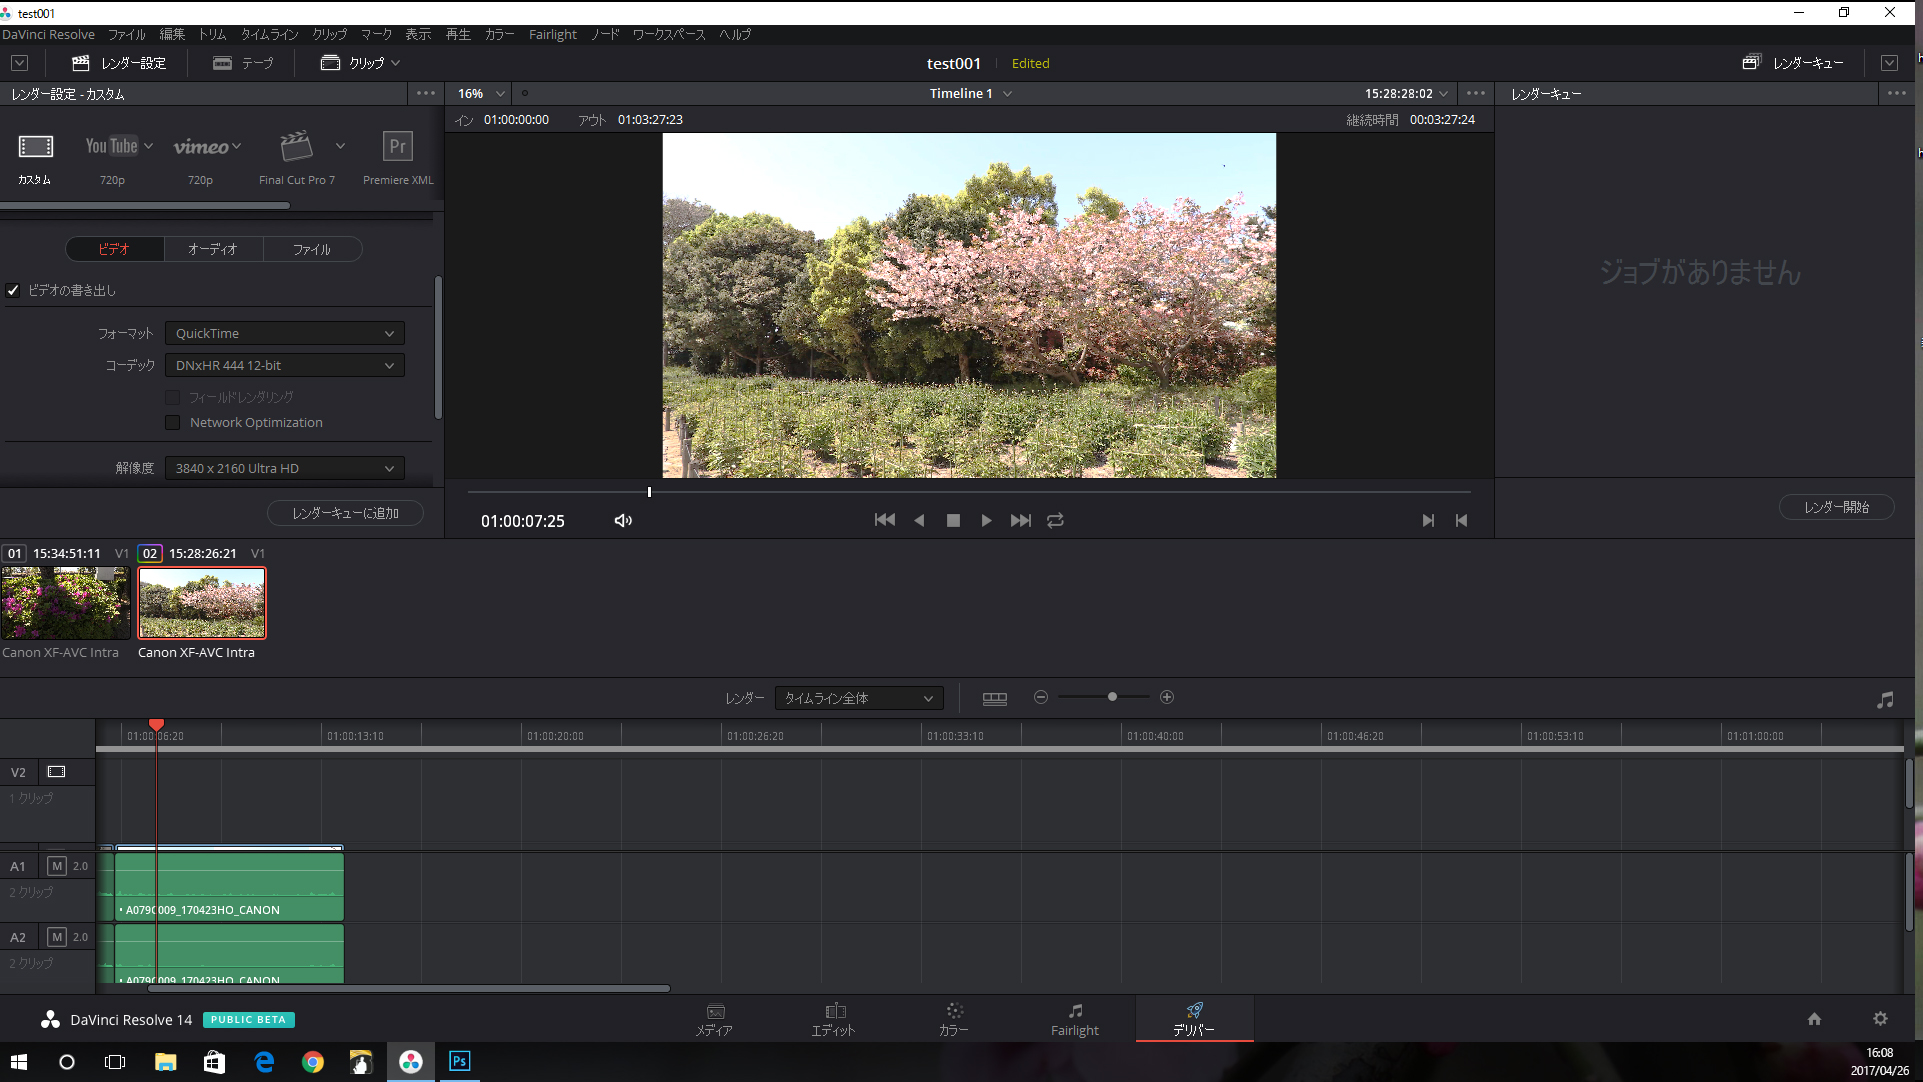Choose the Premiere XML preset icon
The height and width of the screenshot is (1082, 1923).
(397, 147)
